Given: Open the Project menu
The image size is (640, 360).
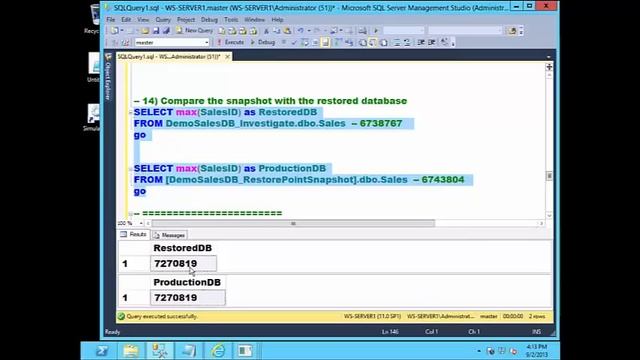Looking at the screenshot, I should click(x=186, y=19).
